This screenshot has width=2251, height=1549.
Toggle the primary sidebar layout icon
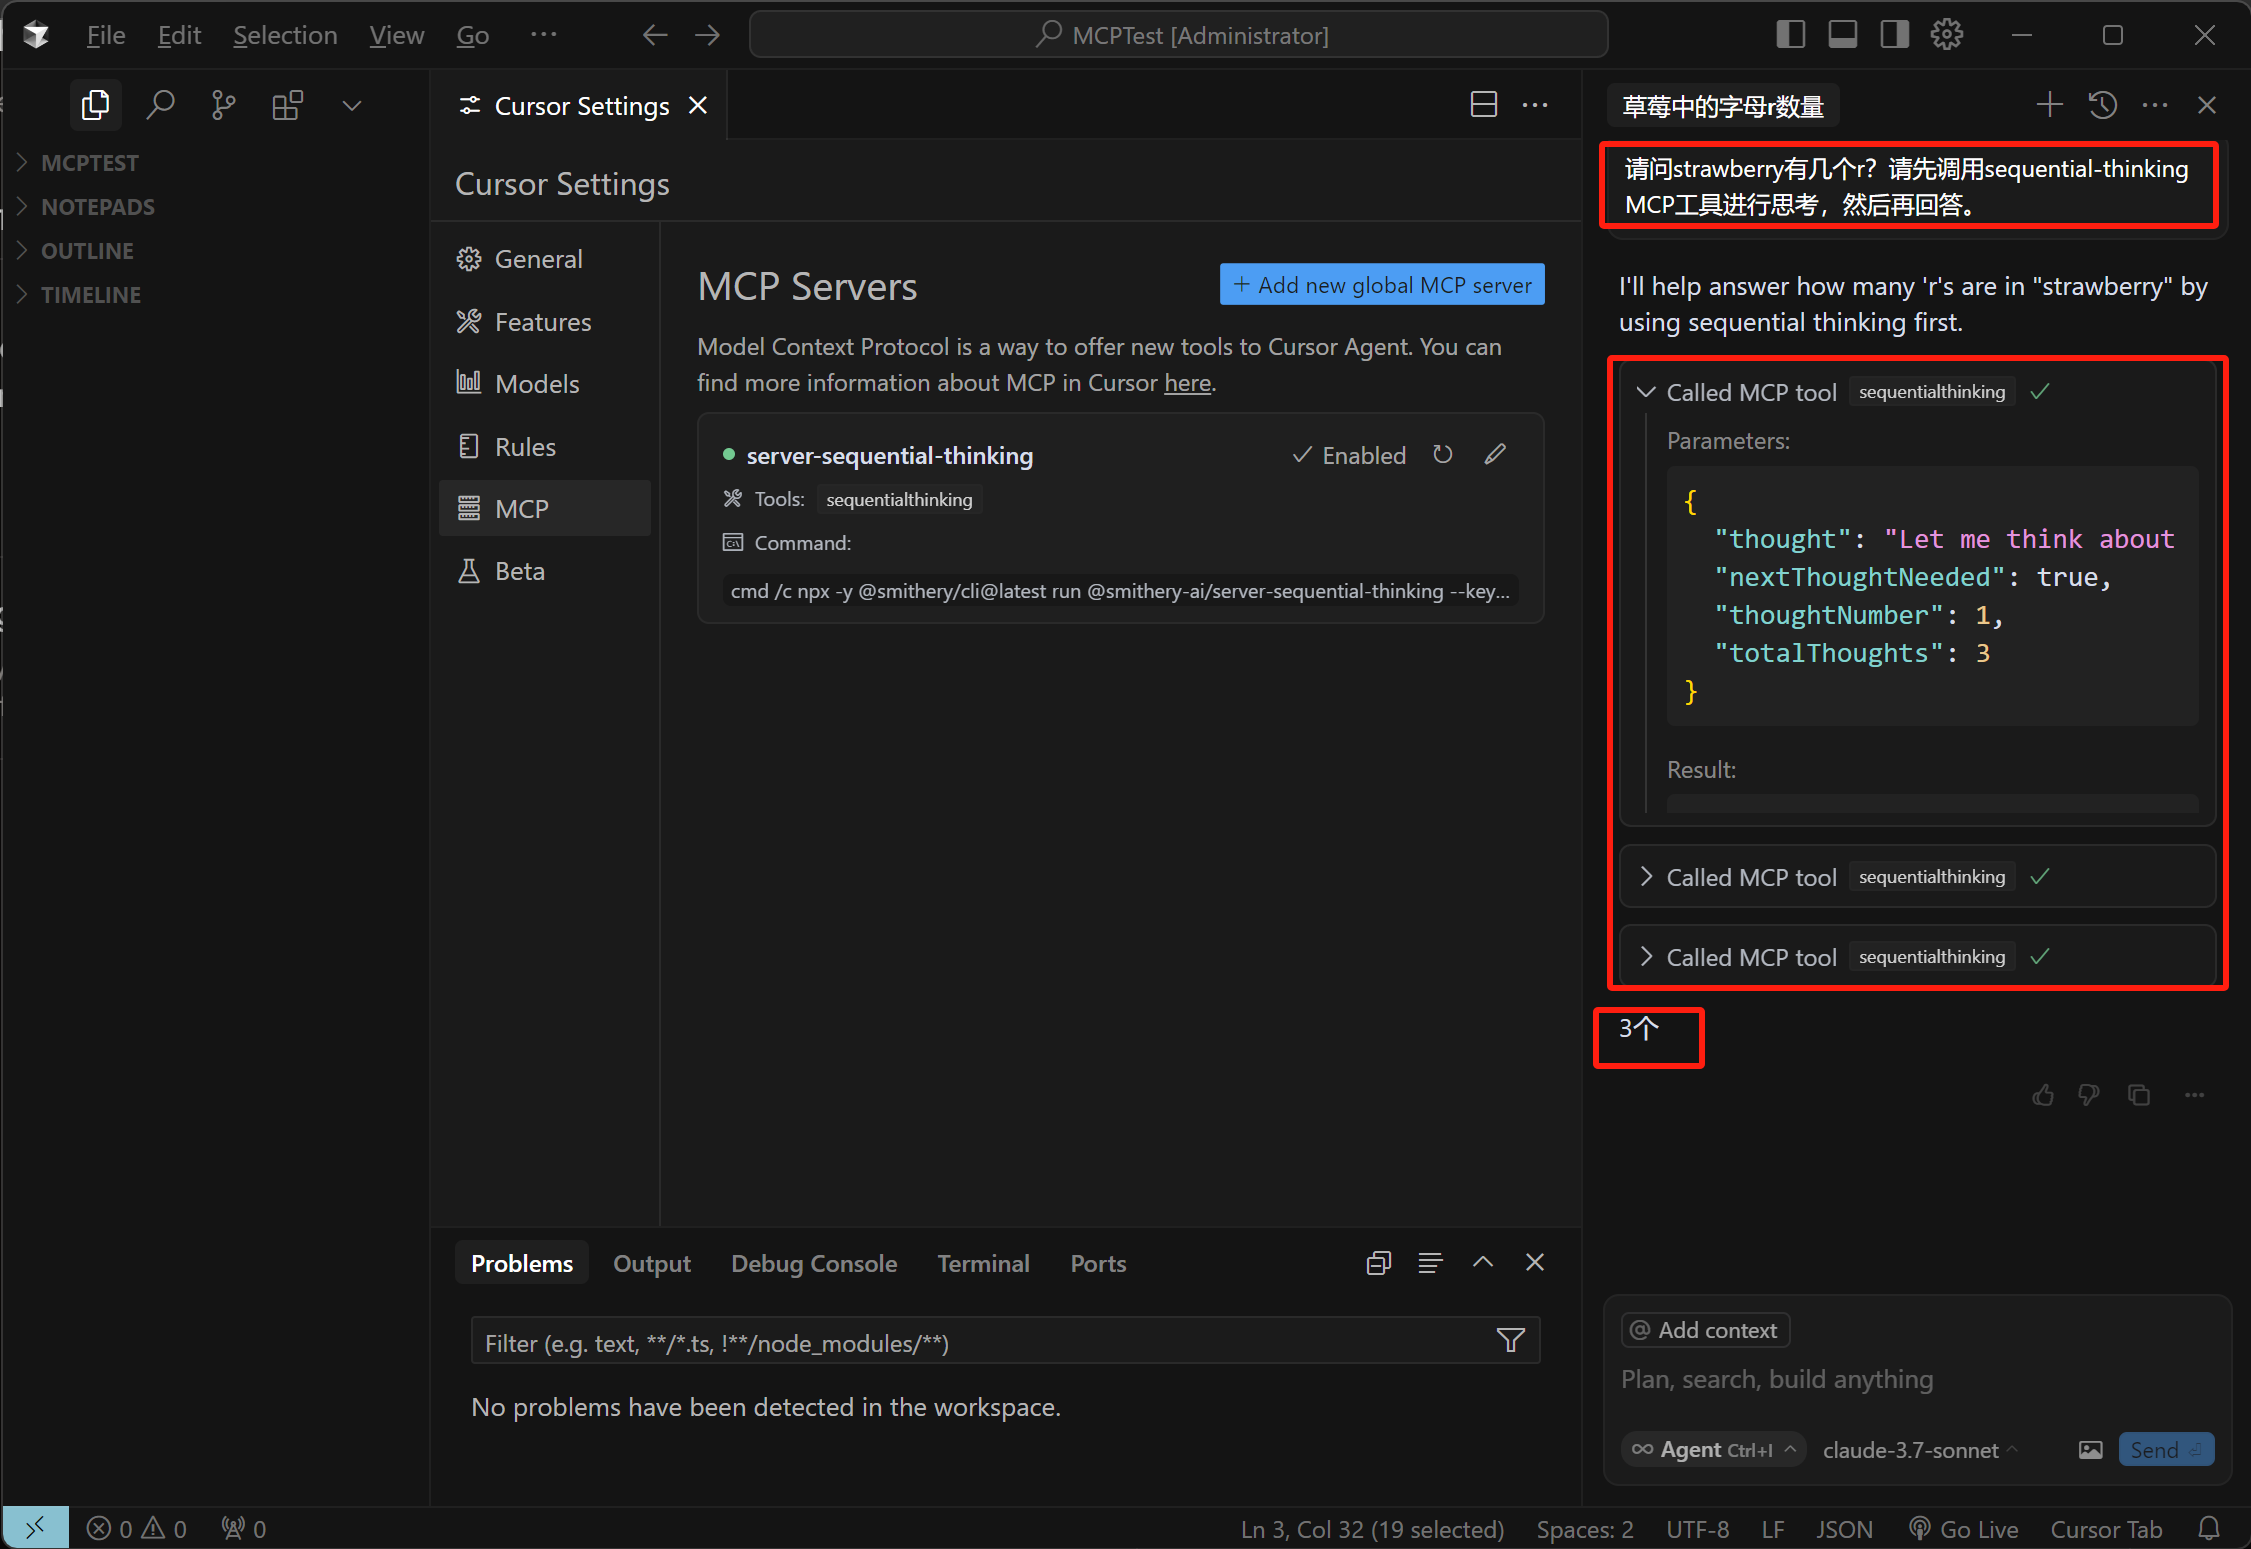tap(1790, 35)
